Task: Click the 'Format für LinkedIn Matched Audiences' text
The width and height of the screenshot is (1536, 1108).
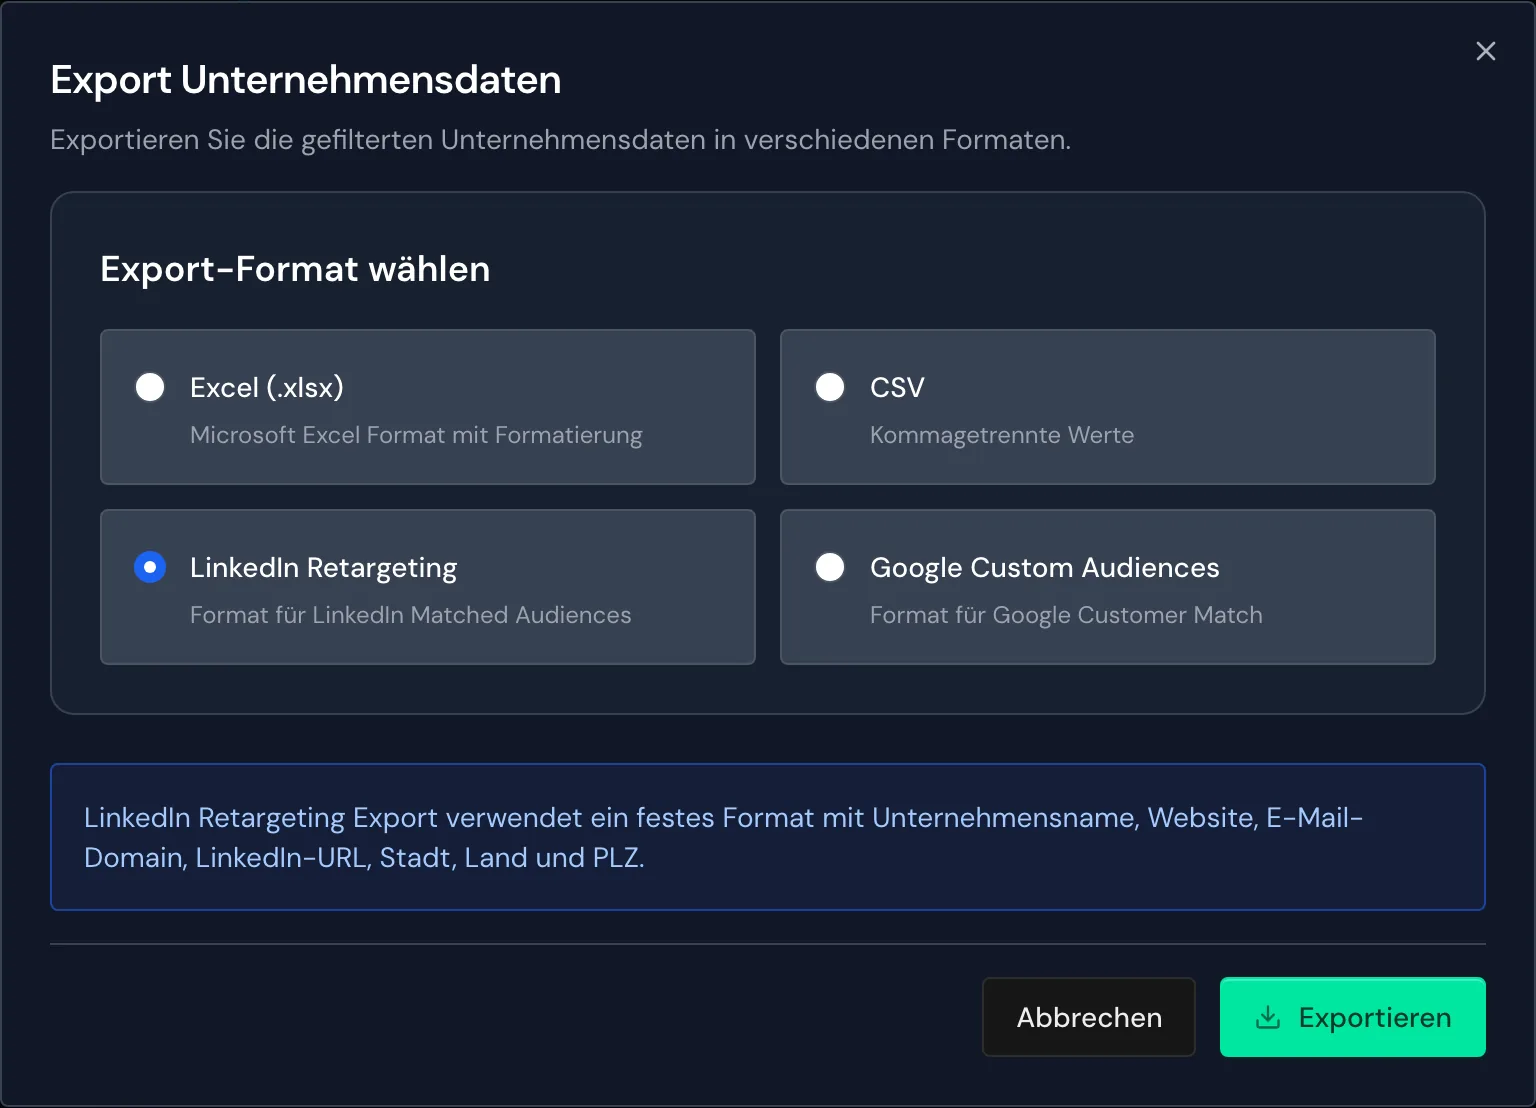Action: coord(411,615)
